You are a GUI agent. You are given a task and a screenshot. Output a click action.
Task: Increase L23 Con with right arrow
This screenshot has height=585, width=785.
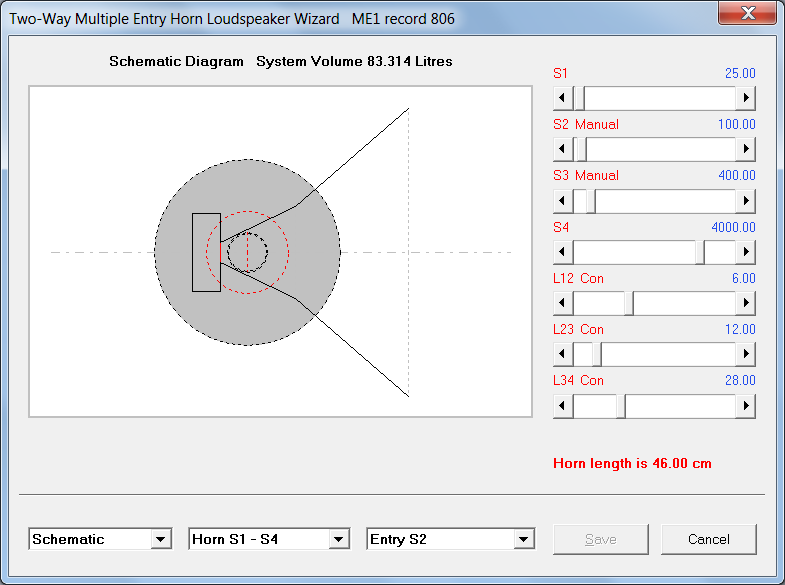click(x=745, y=353)
